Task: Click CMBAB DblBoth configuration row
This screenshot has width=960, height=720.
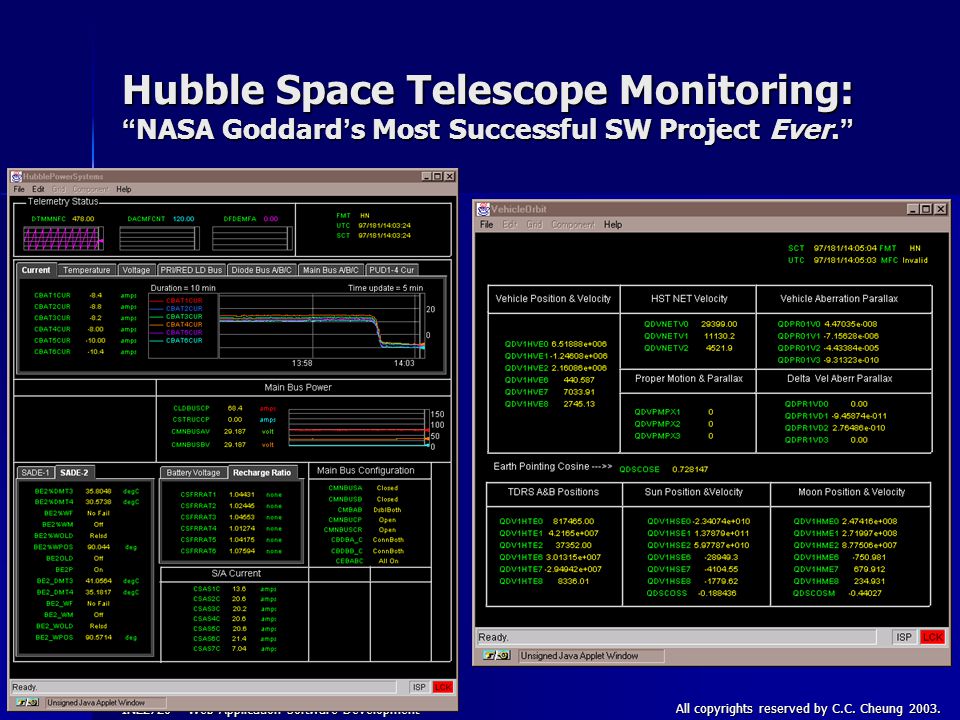Action: click(x=369, y=509)
